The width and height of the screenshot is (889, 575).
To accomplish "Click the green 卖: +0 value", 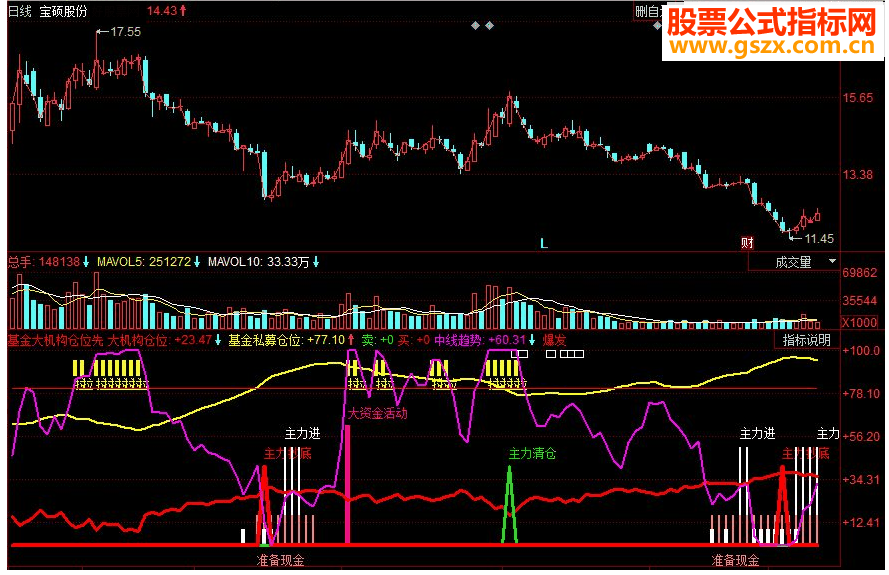I will pos(378,340).
